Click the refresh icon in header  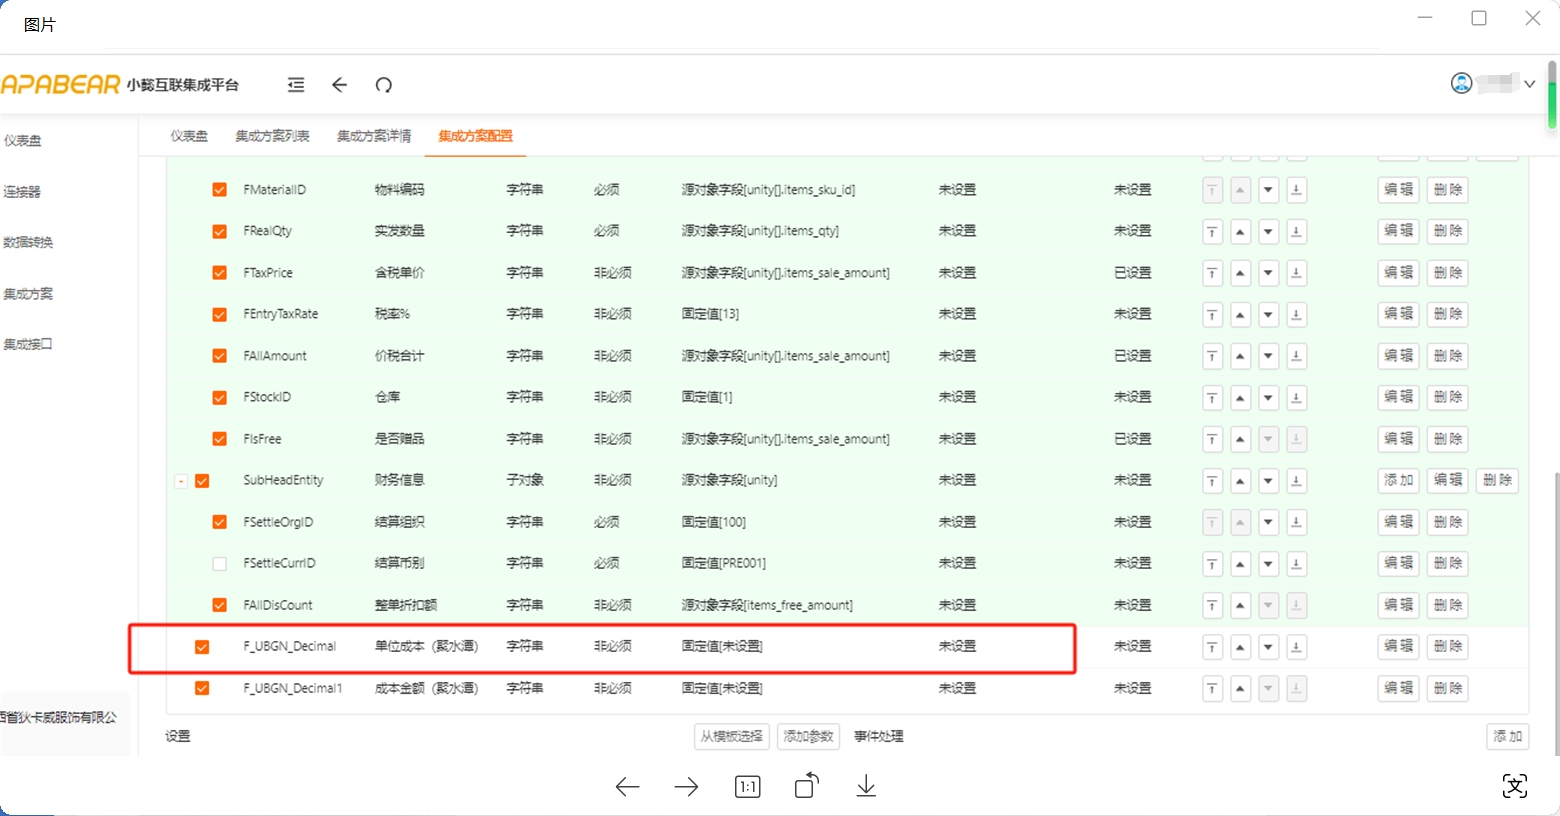[383, 85]
